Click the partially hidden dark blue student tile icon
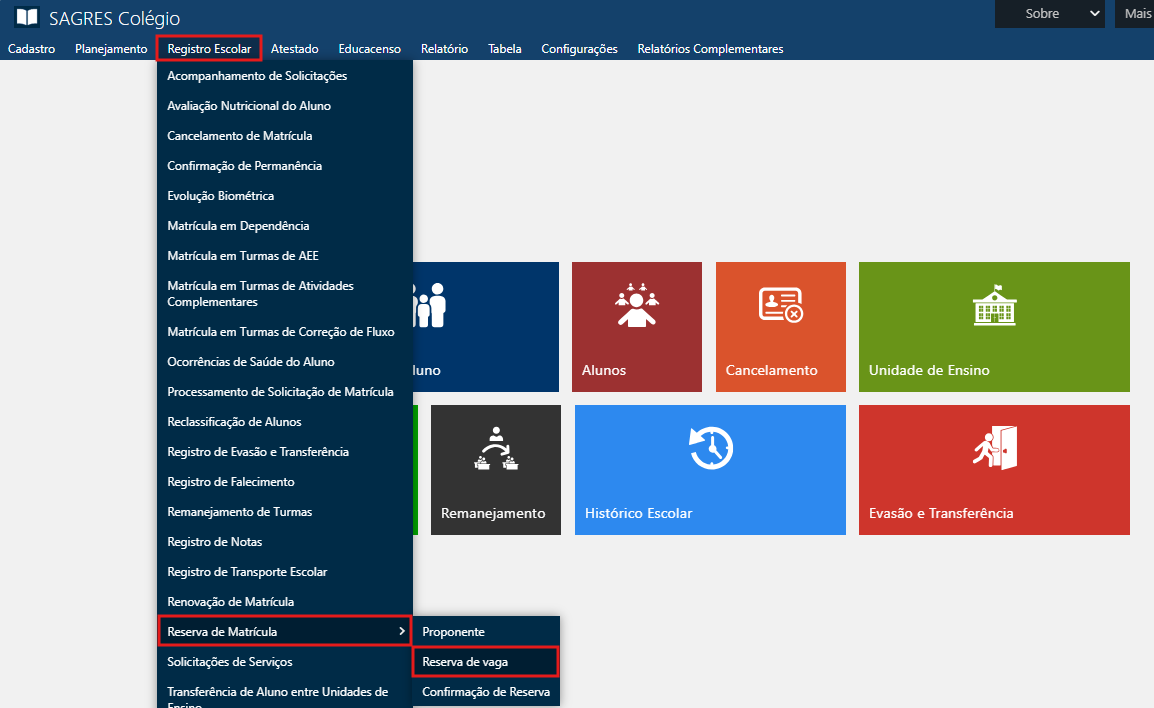The image size is (1154, 708). pos(431,305)
